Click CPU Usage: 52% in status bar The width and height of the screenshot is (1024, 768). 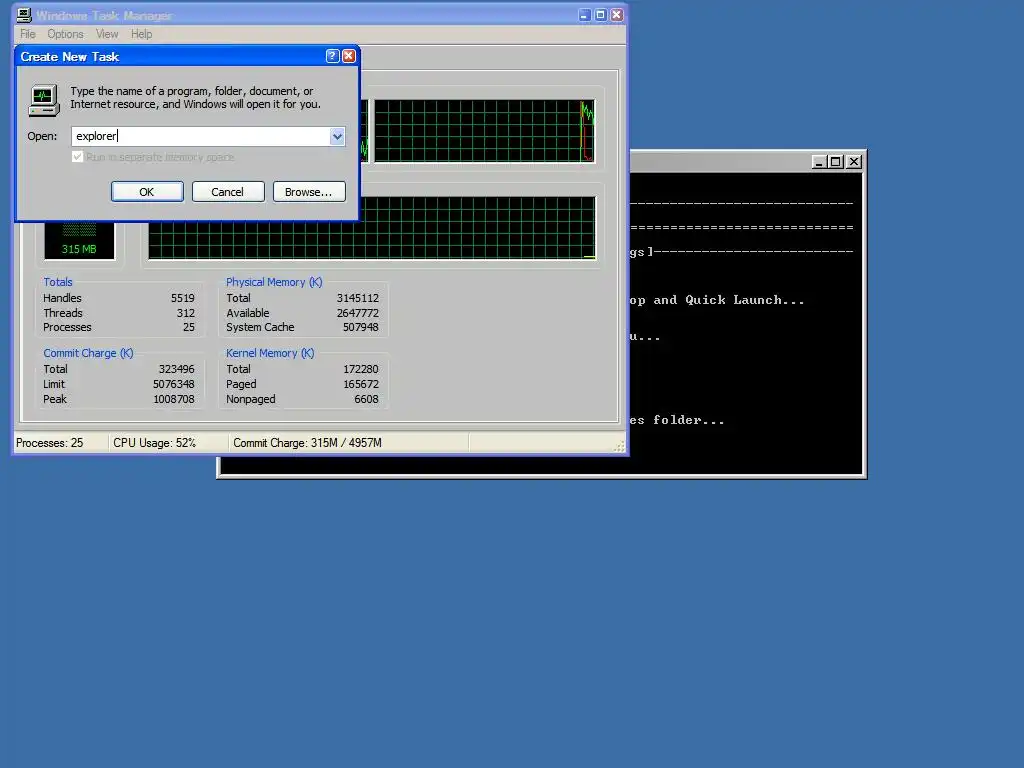click(x=155, y=443)
